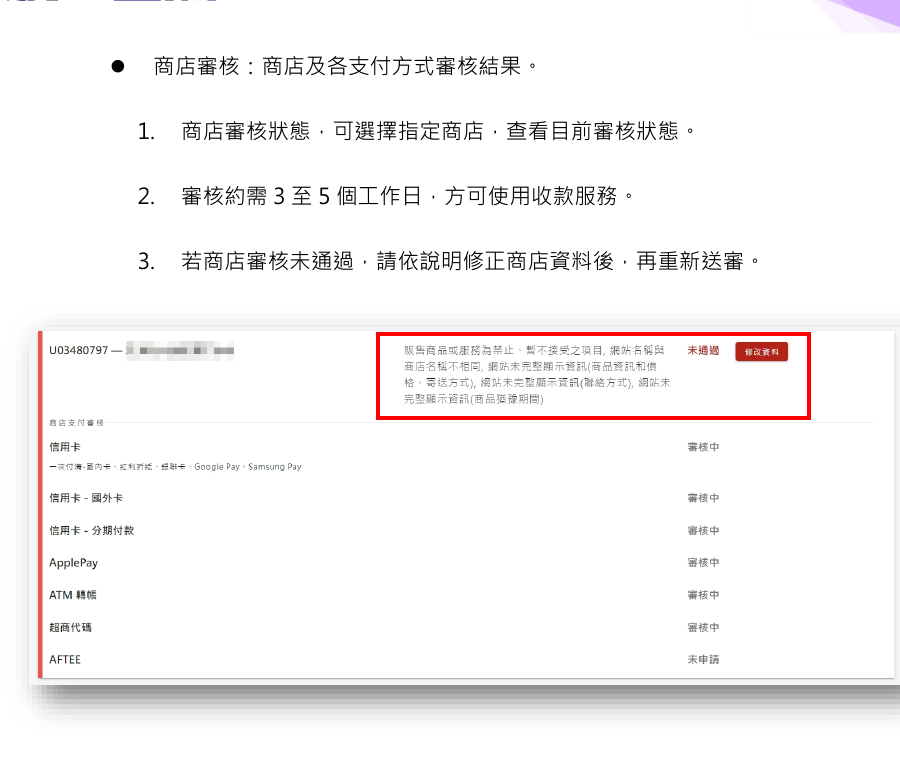Click the line 審核約需 3 至 5 個工作日
900x760 pixels.
[x=408, y=196]
